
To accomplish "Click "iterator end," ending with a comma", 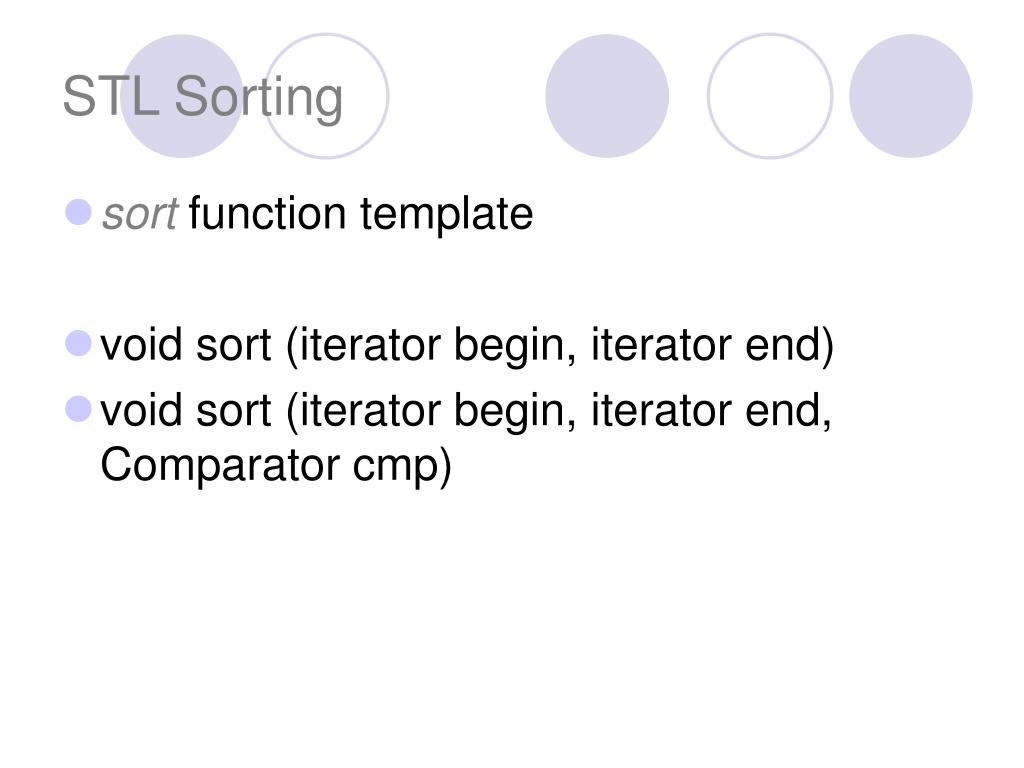I will coord(711,411).
